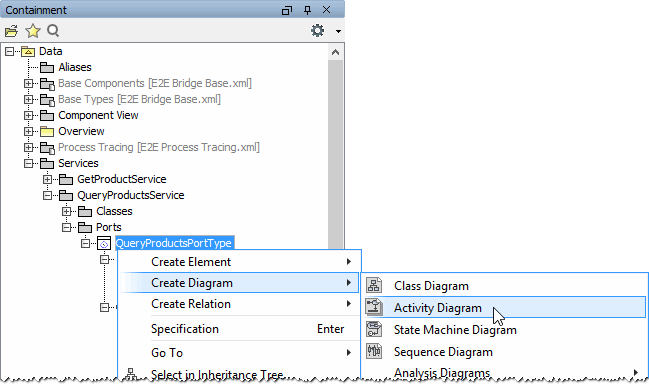Open options dropdown arrow next to gear
This screenshot has height=391, width=649.
tap(338, 31)
